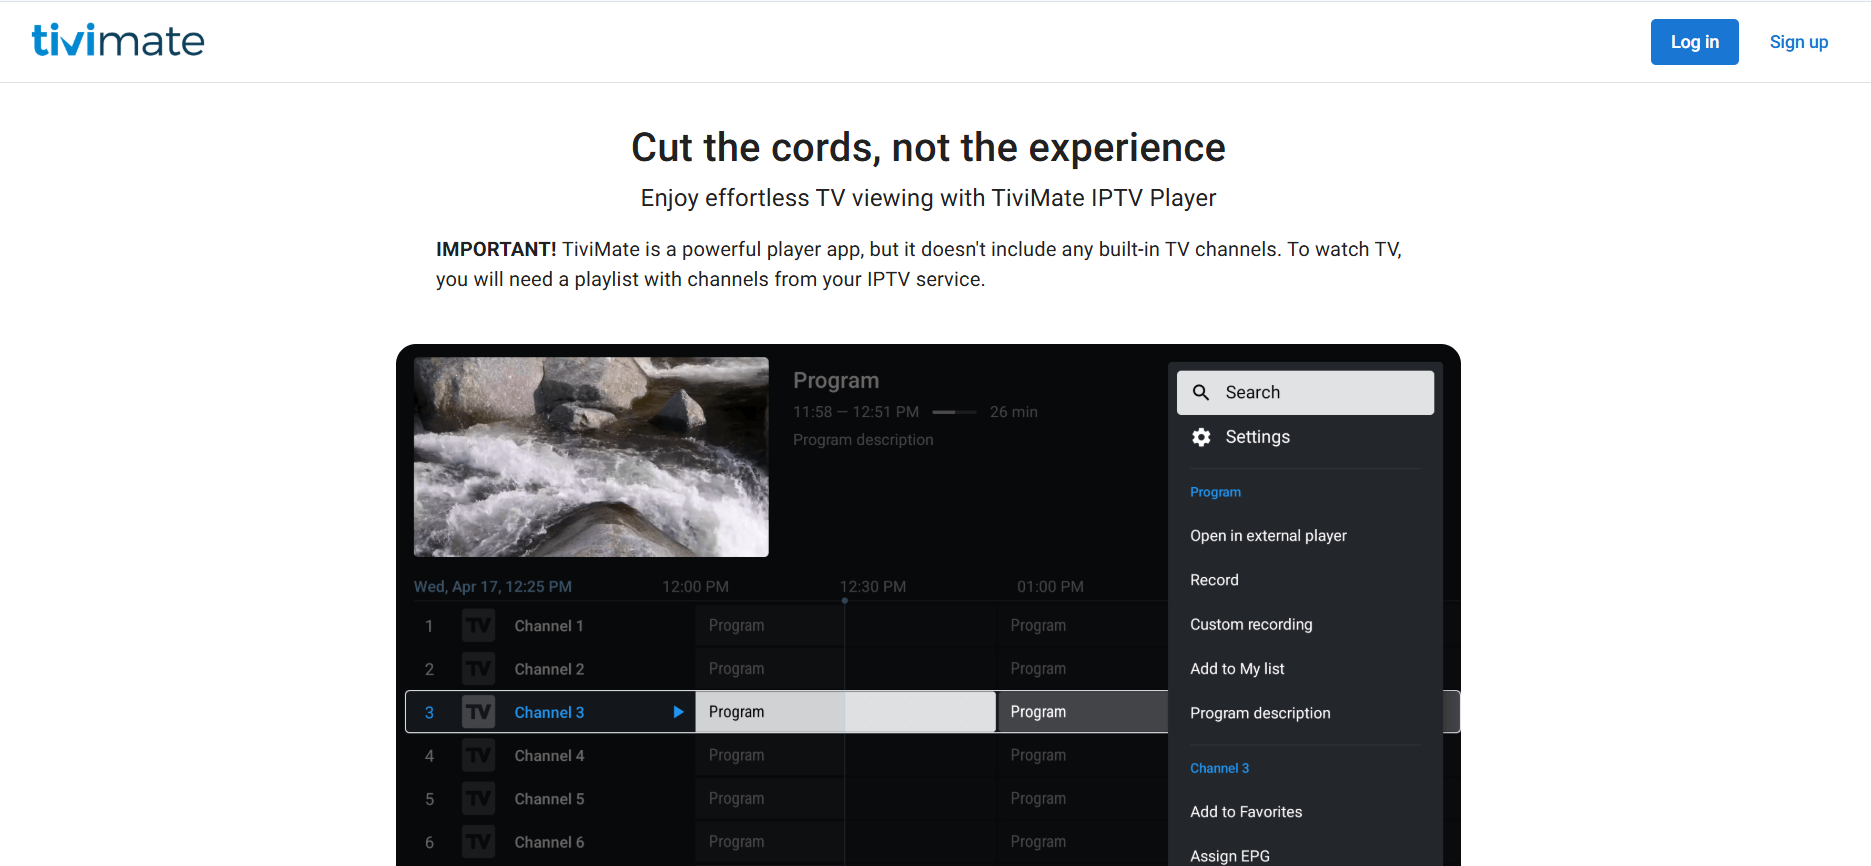This screenshot has width=1871, height=866.
Task: Select the Channel 2 row label
Action: tap(549, 669)
